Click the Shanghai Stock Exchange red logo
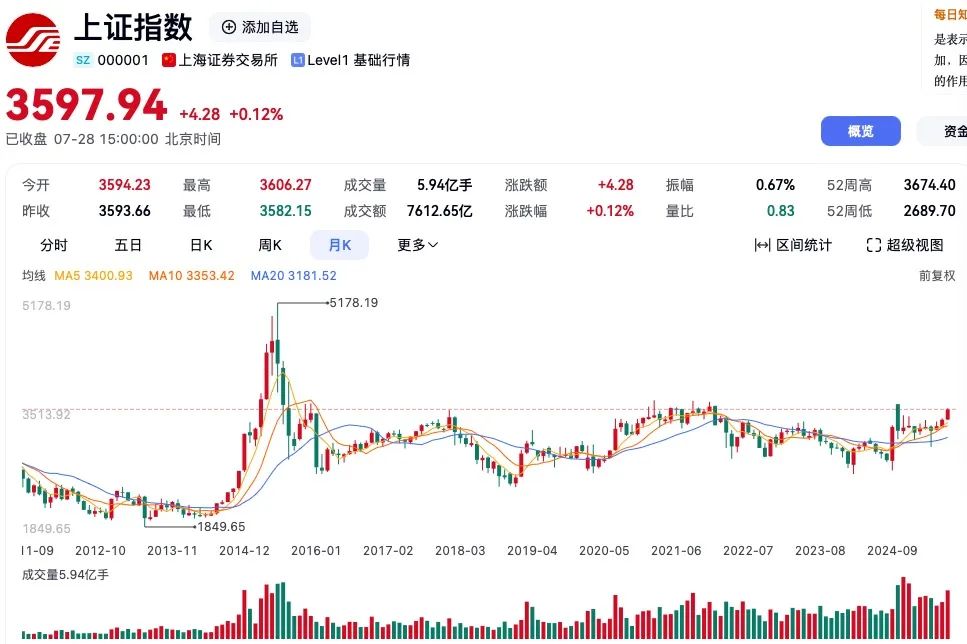 click(x=31, y=37)
